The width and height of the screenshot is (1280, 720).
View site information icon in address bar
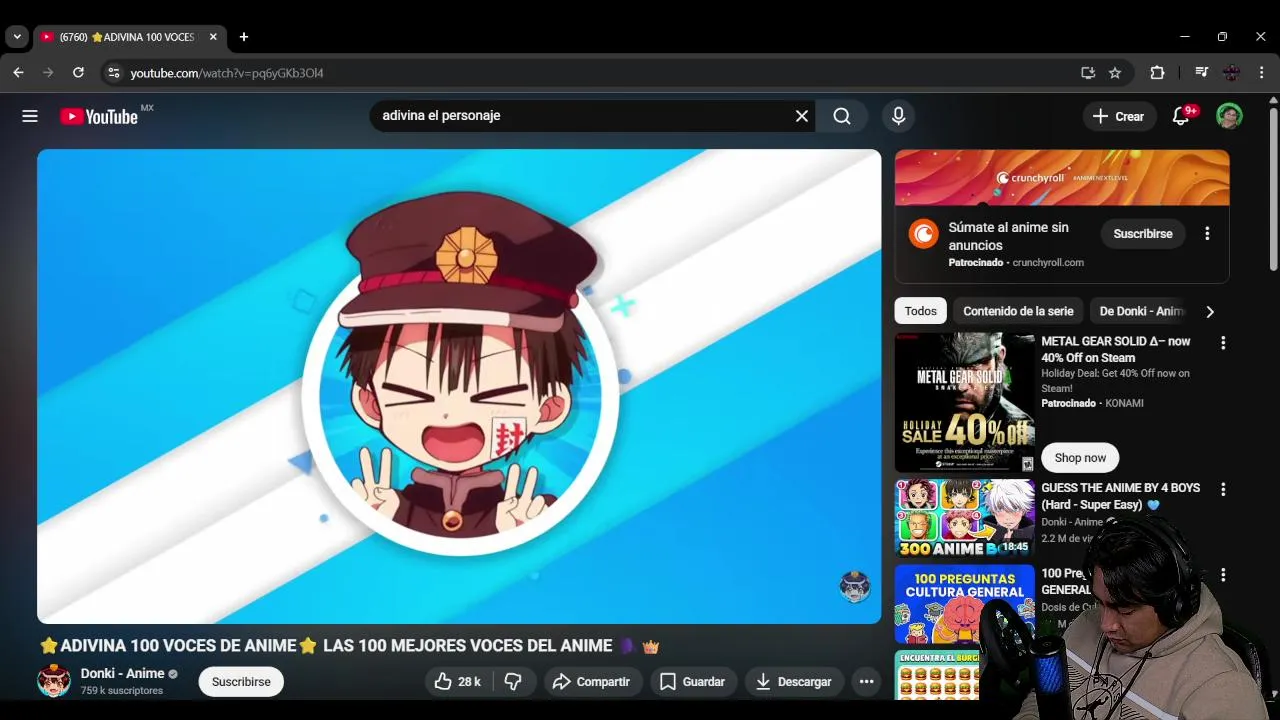tap(113, 73)
